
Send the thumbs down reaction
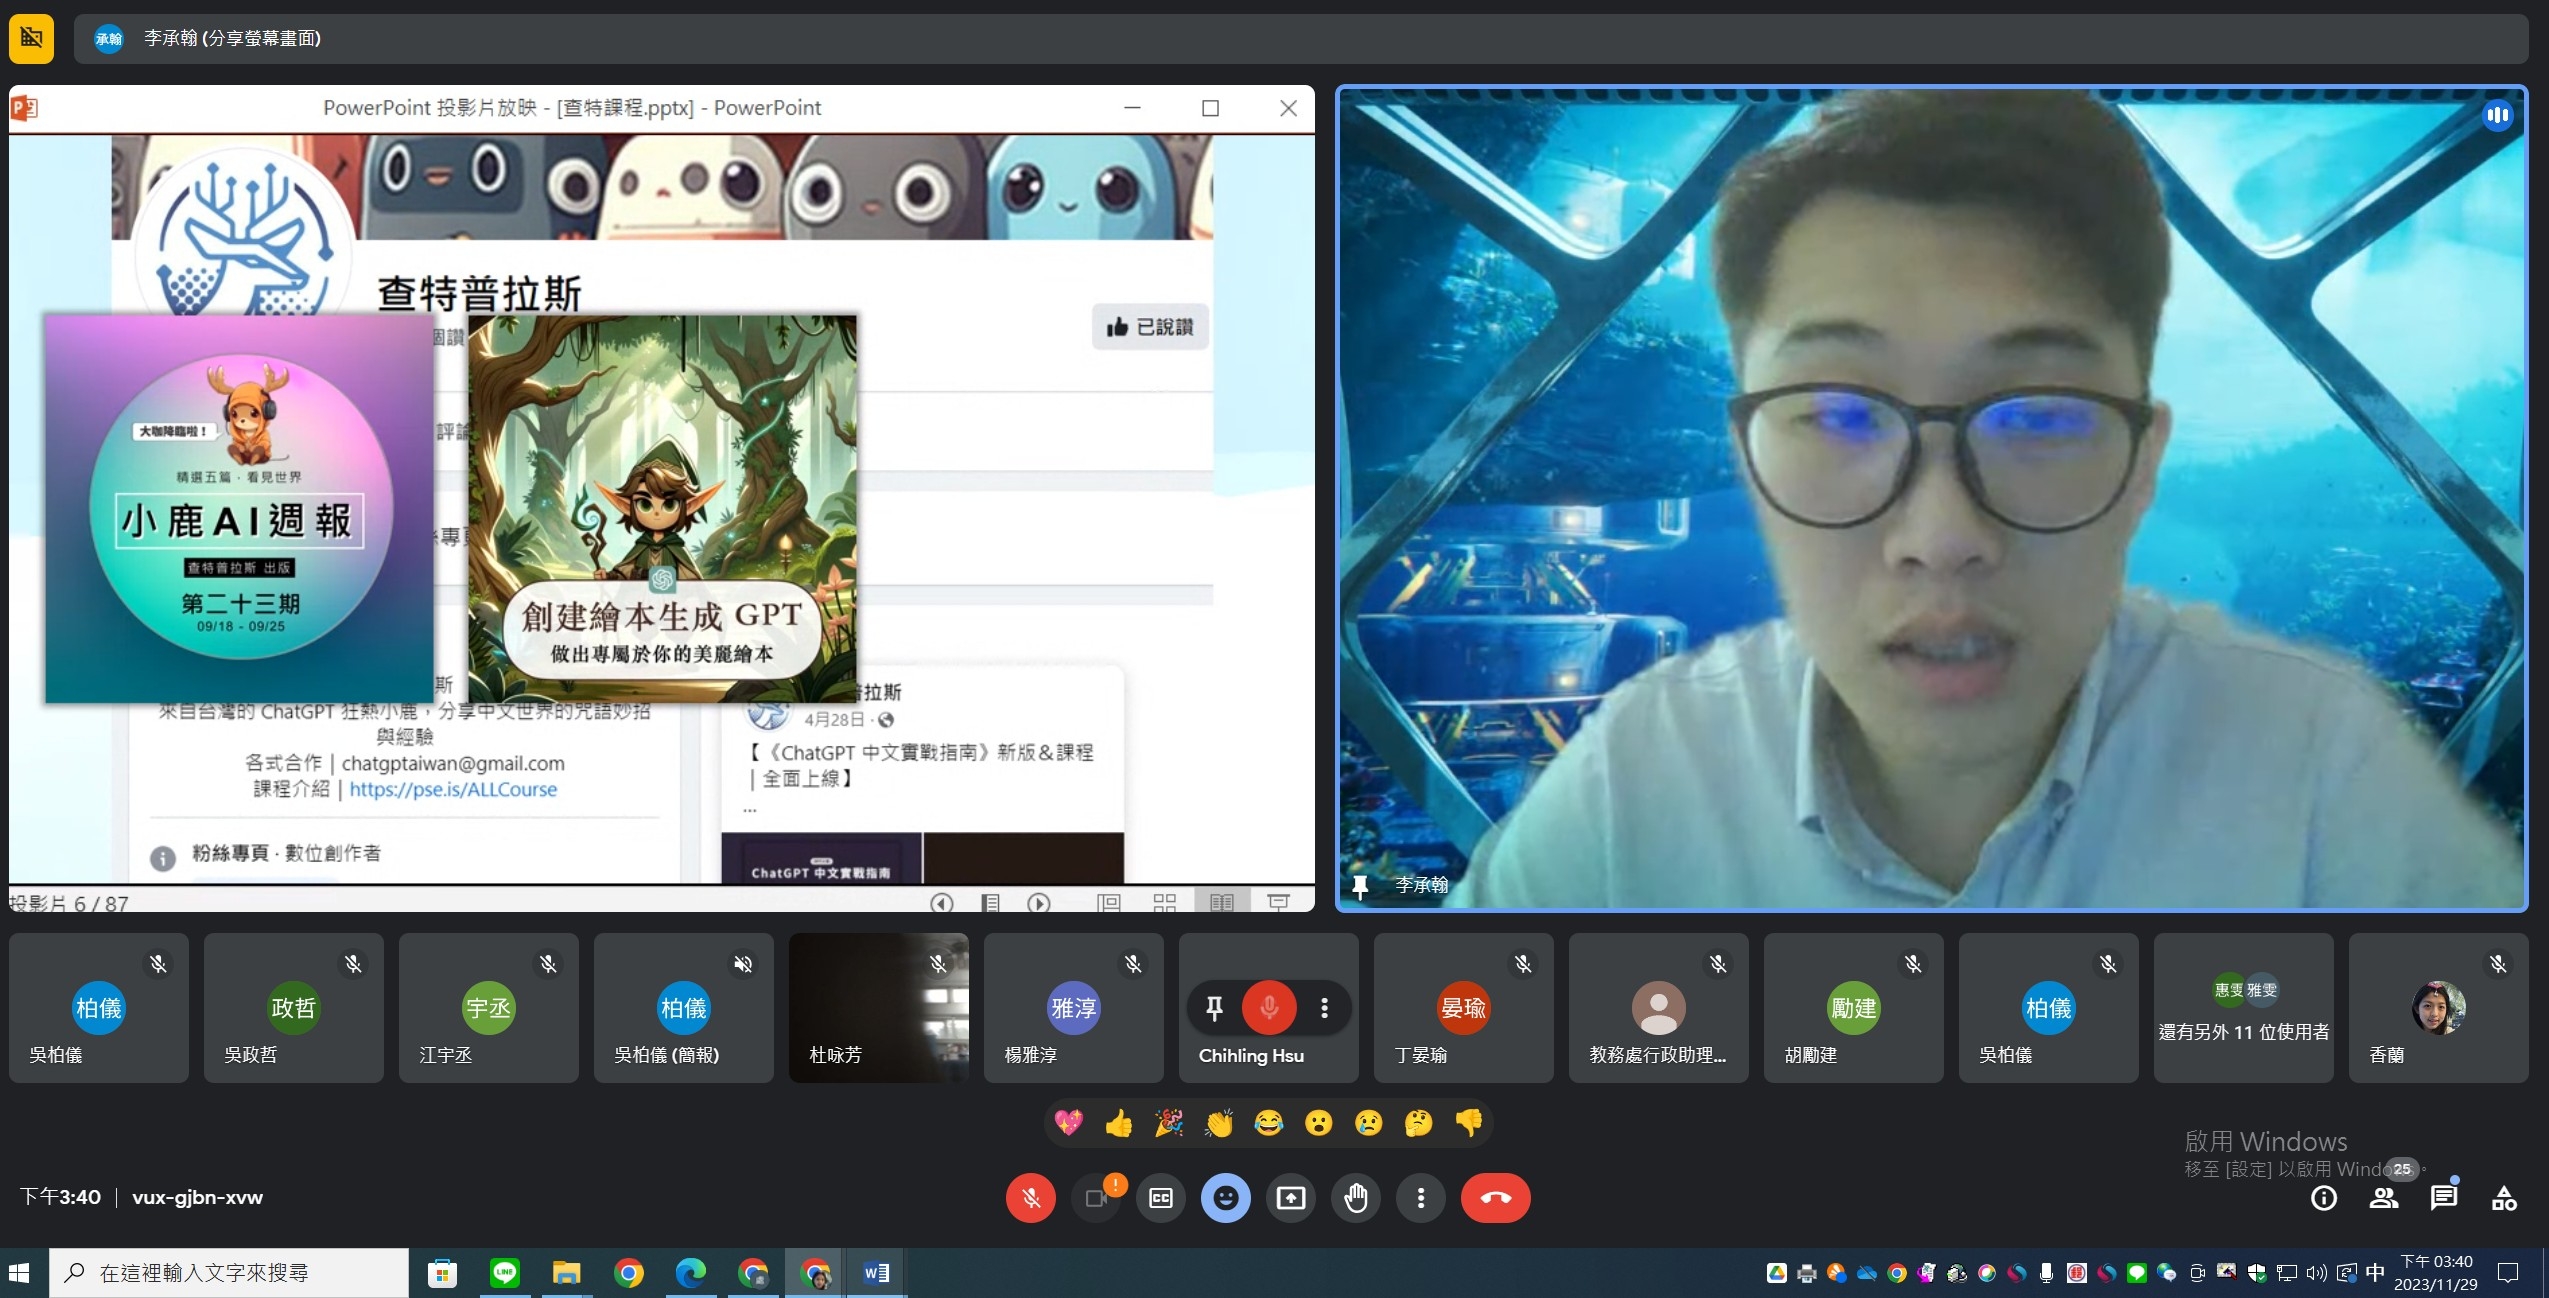tap(1469, 1123)
